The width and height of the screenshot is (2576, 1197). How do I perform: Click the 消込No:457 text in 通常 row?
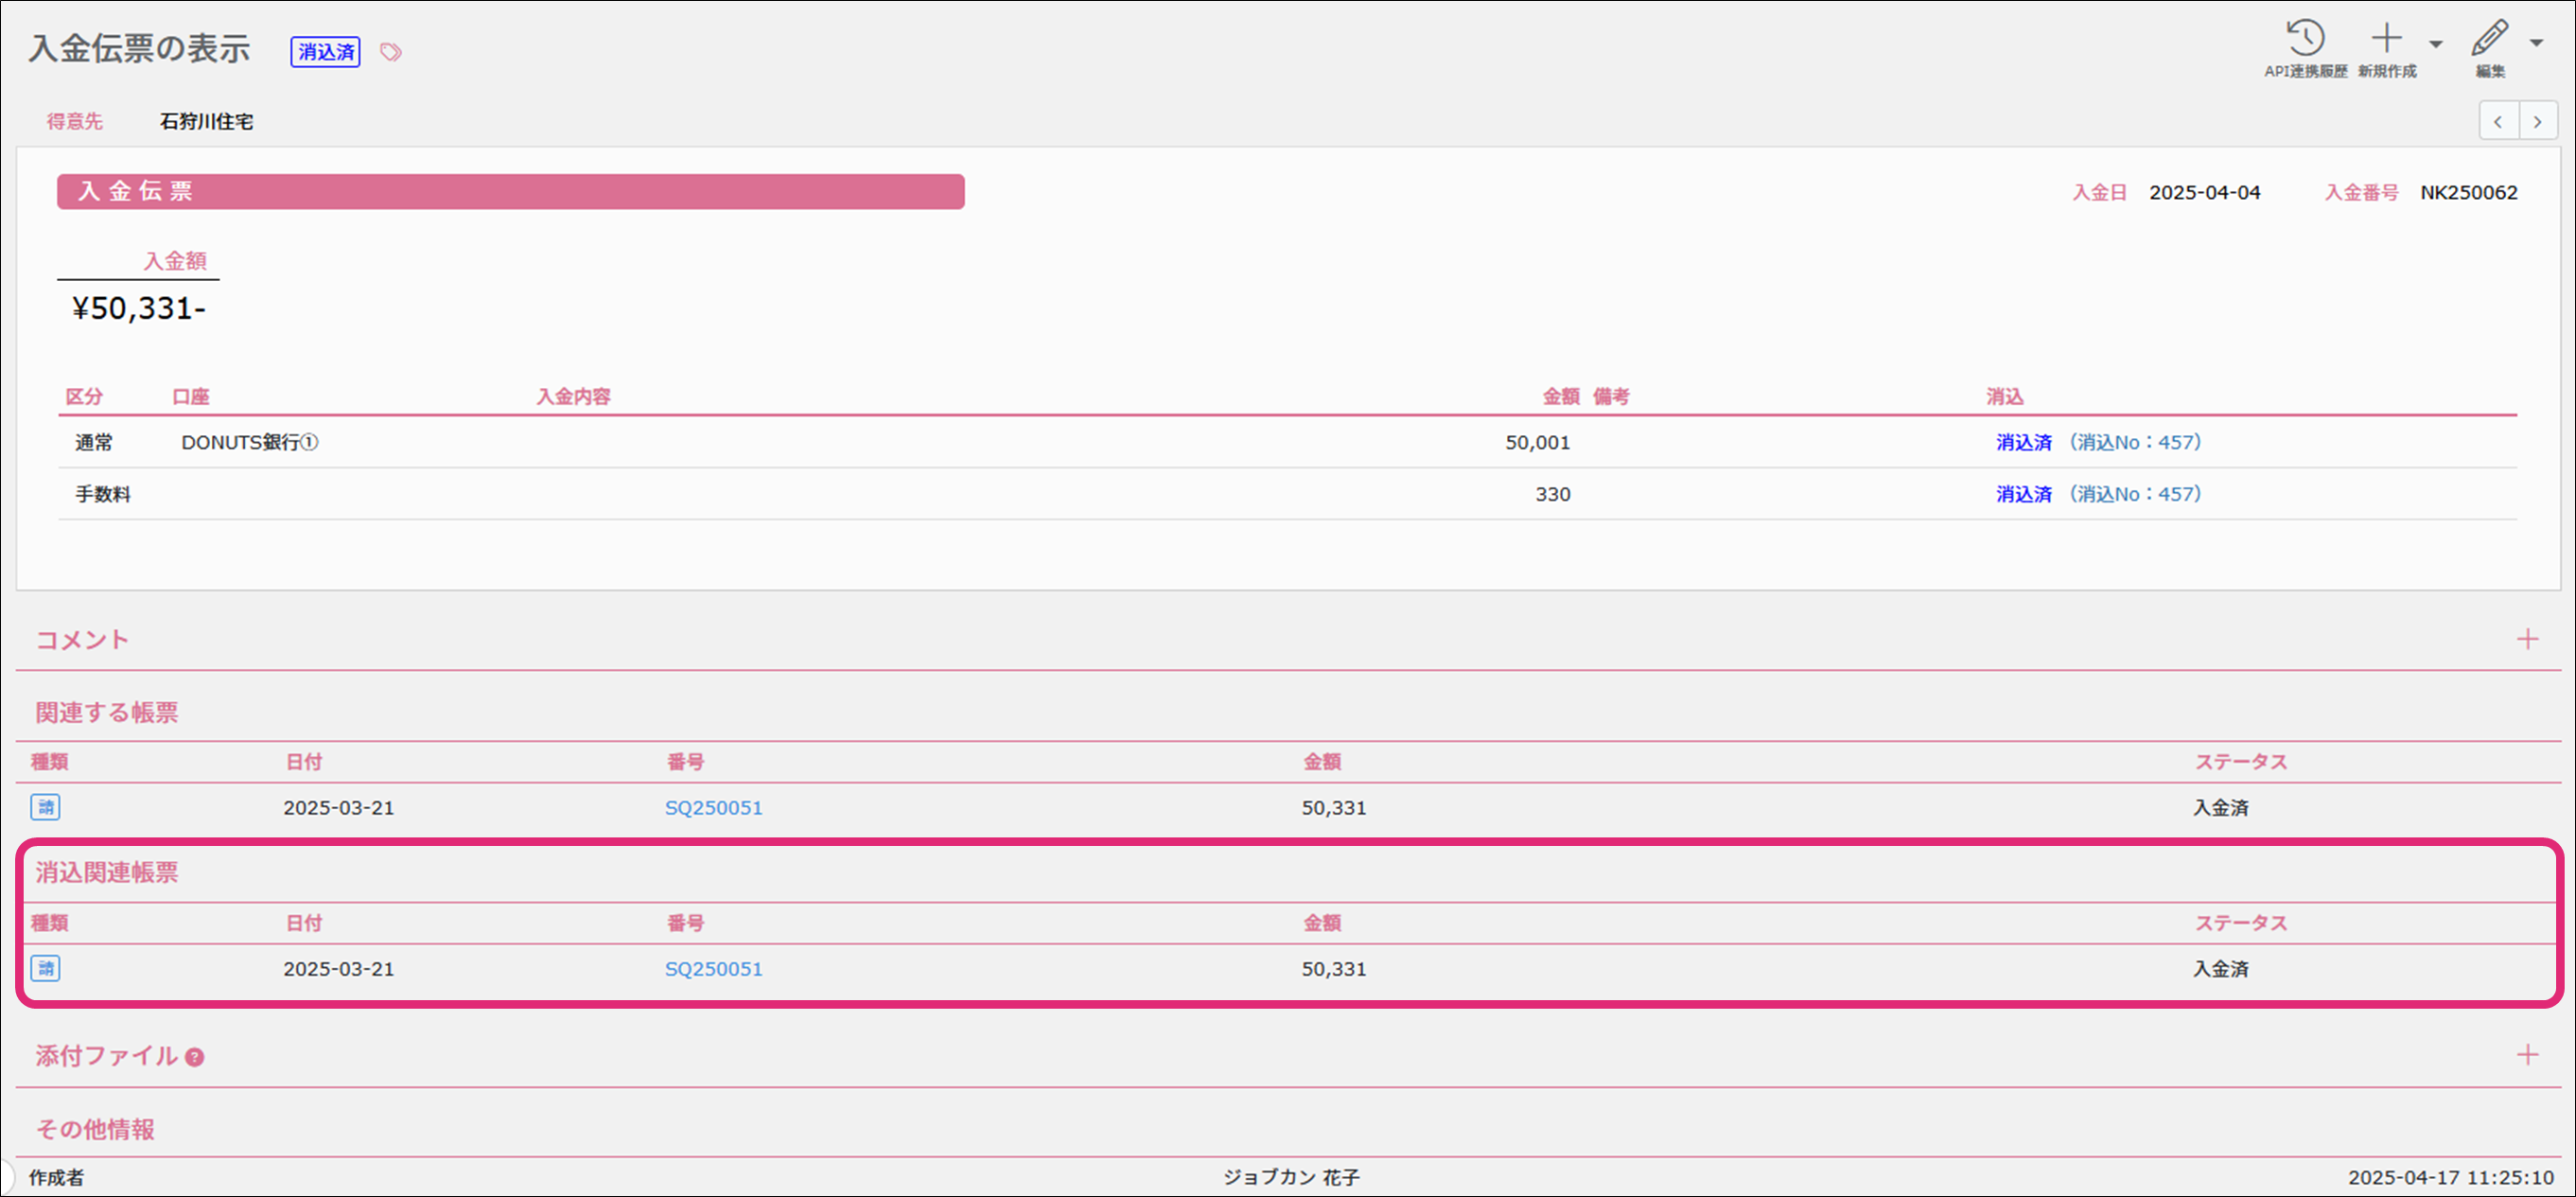[2134, 442]
